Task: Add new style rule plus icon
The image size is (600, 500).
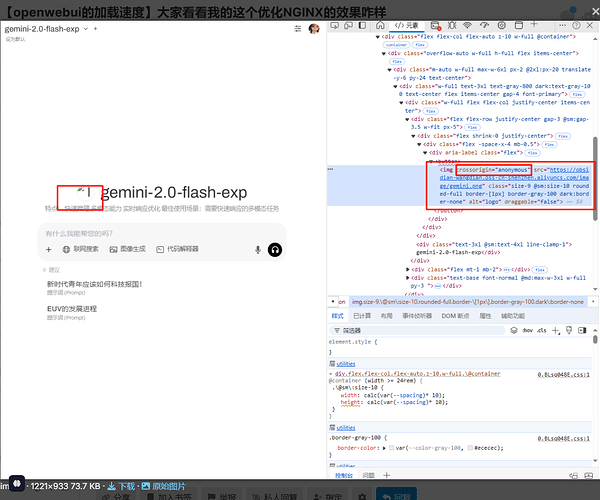Action: click(x=556, y=331)
